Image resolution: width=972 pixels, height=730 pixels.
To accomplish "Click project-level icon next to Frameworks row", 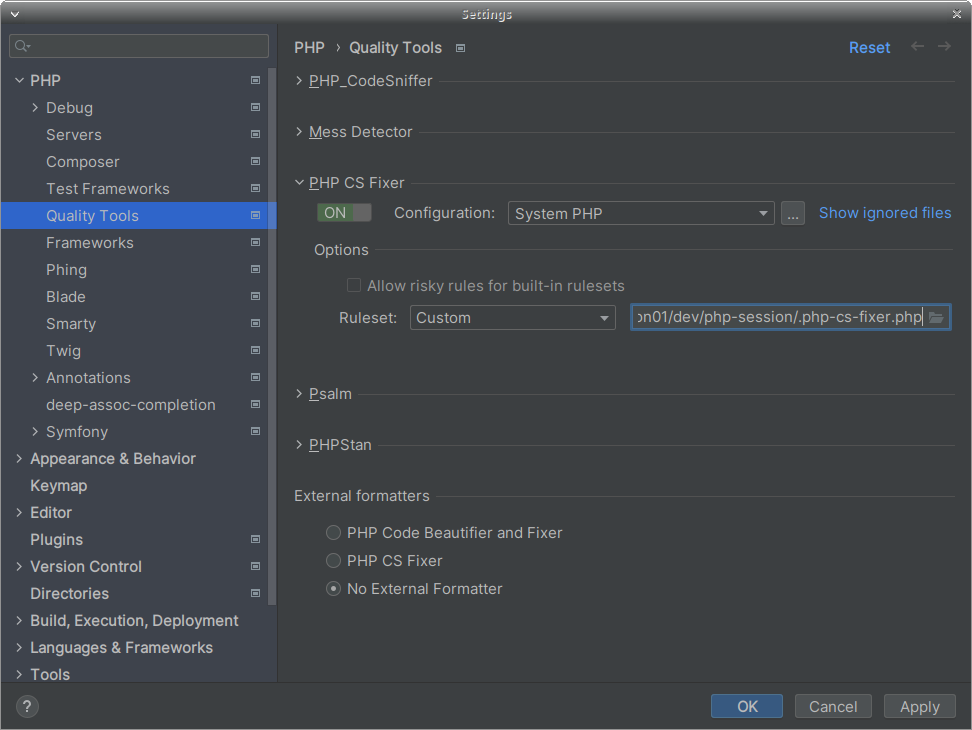I will 255,242.
